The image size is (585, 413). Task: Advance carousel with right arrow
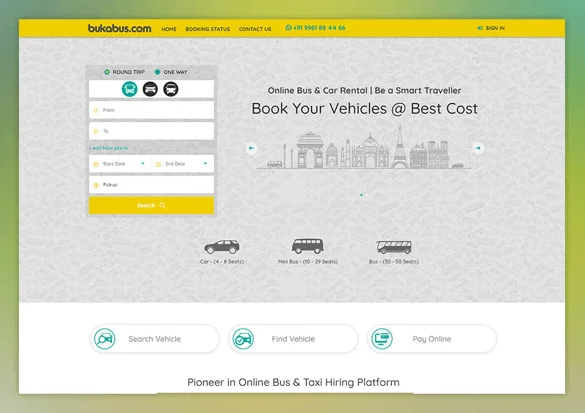478,148
